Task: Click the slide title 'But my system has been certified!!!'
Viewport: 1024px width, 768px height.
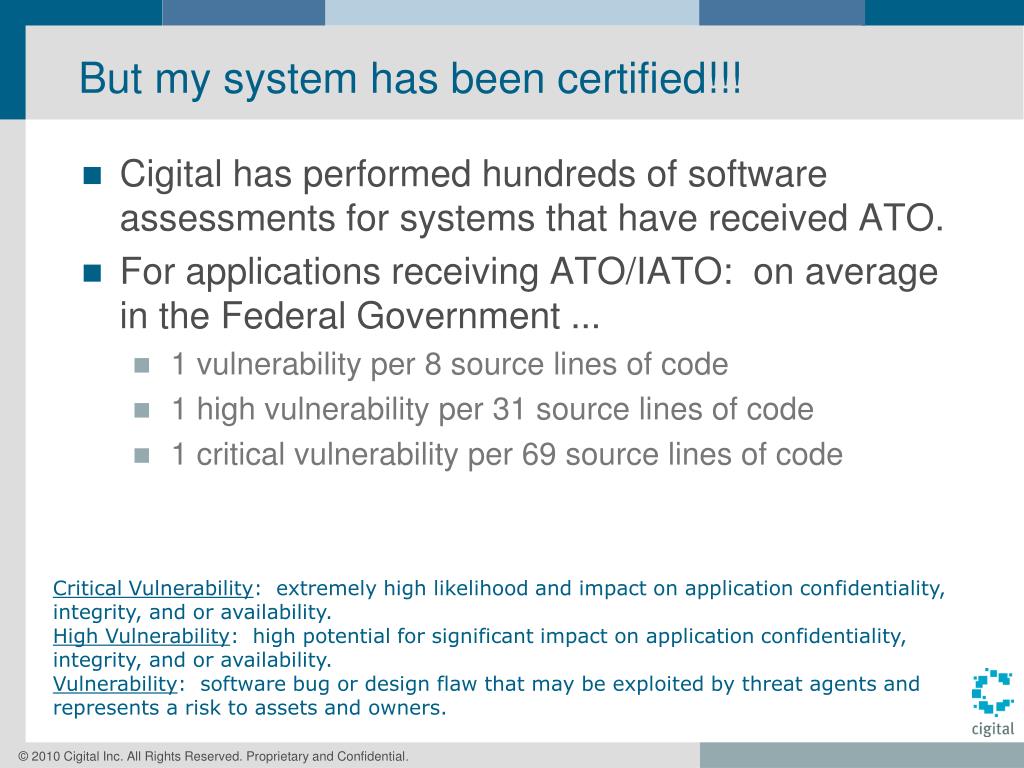Action: pyautogui.click(x=410, y=79)
